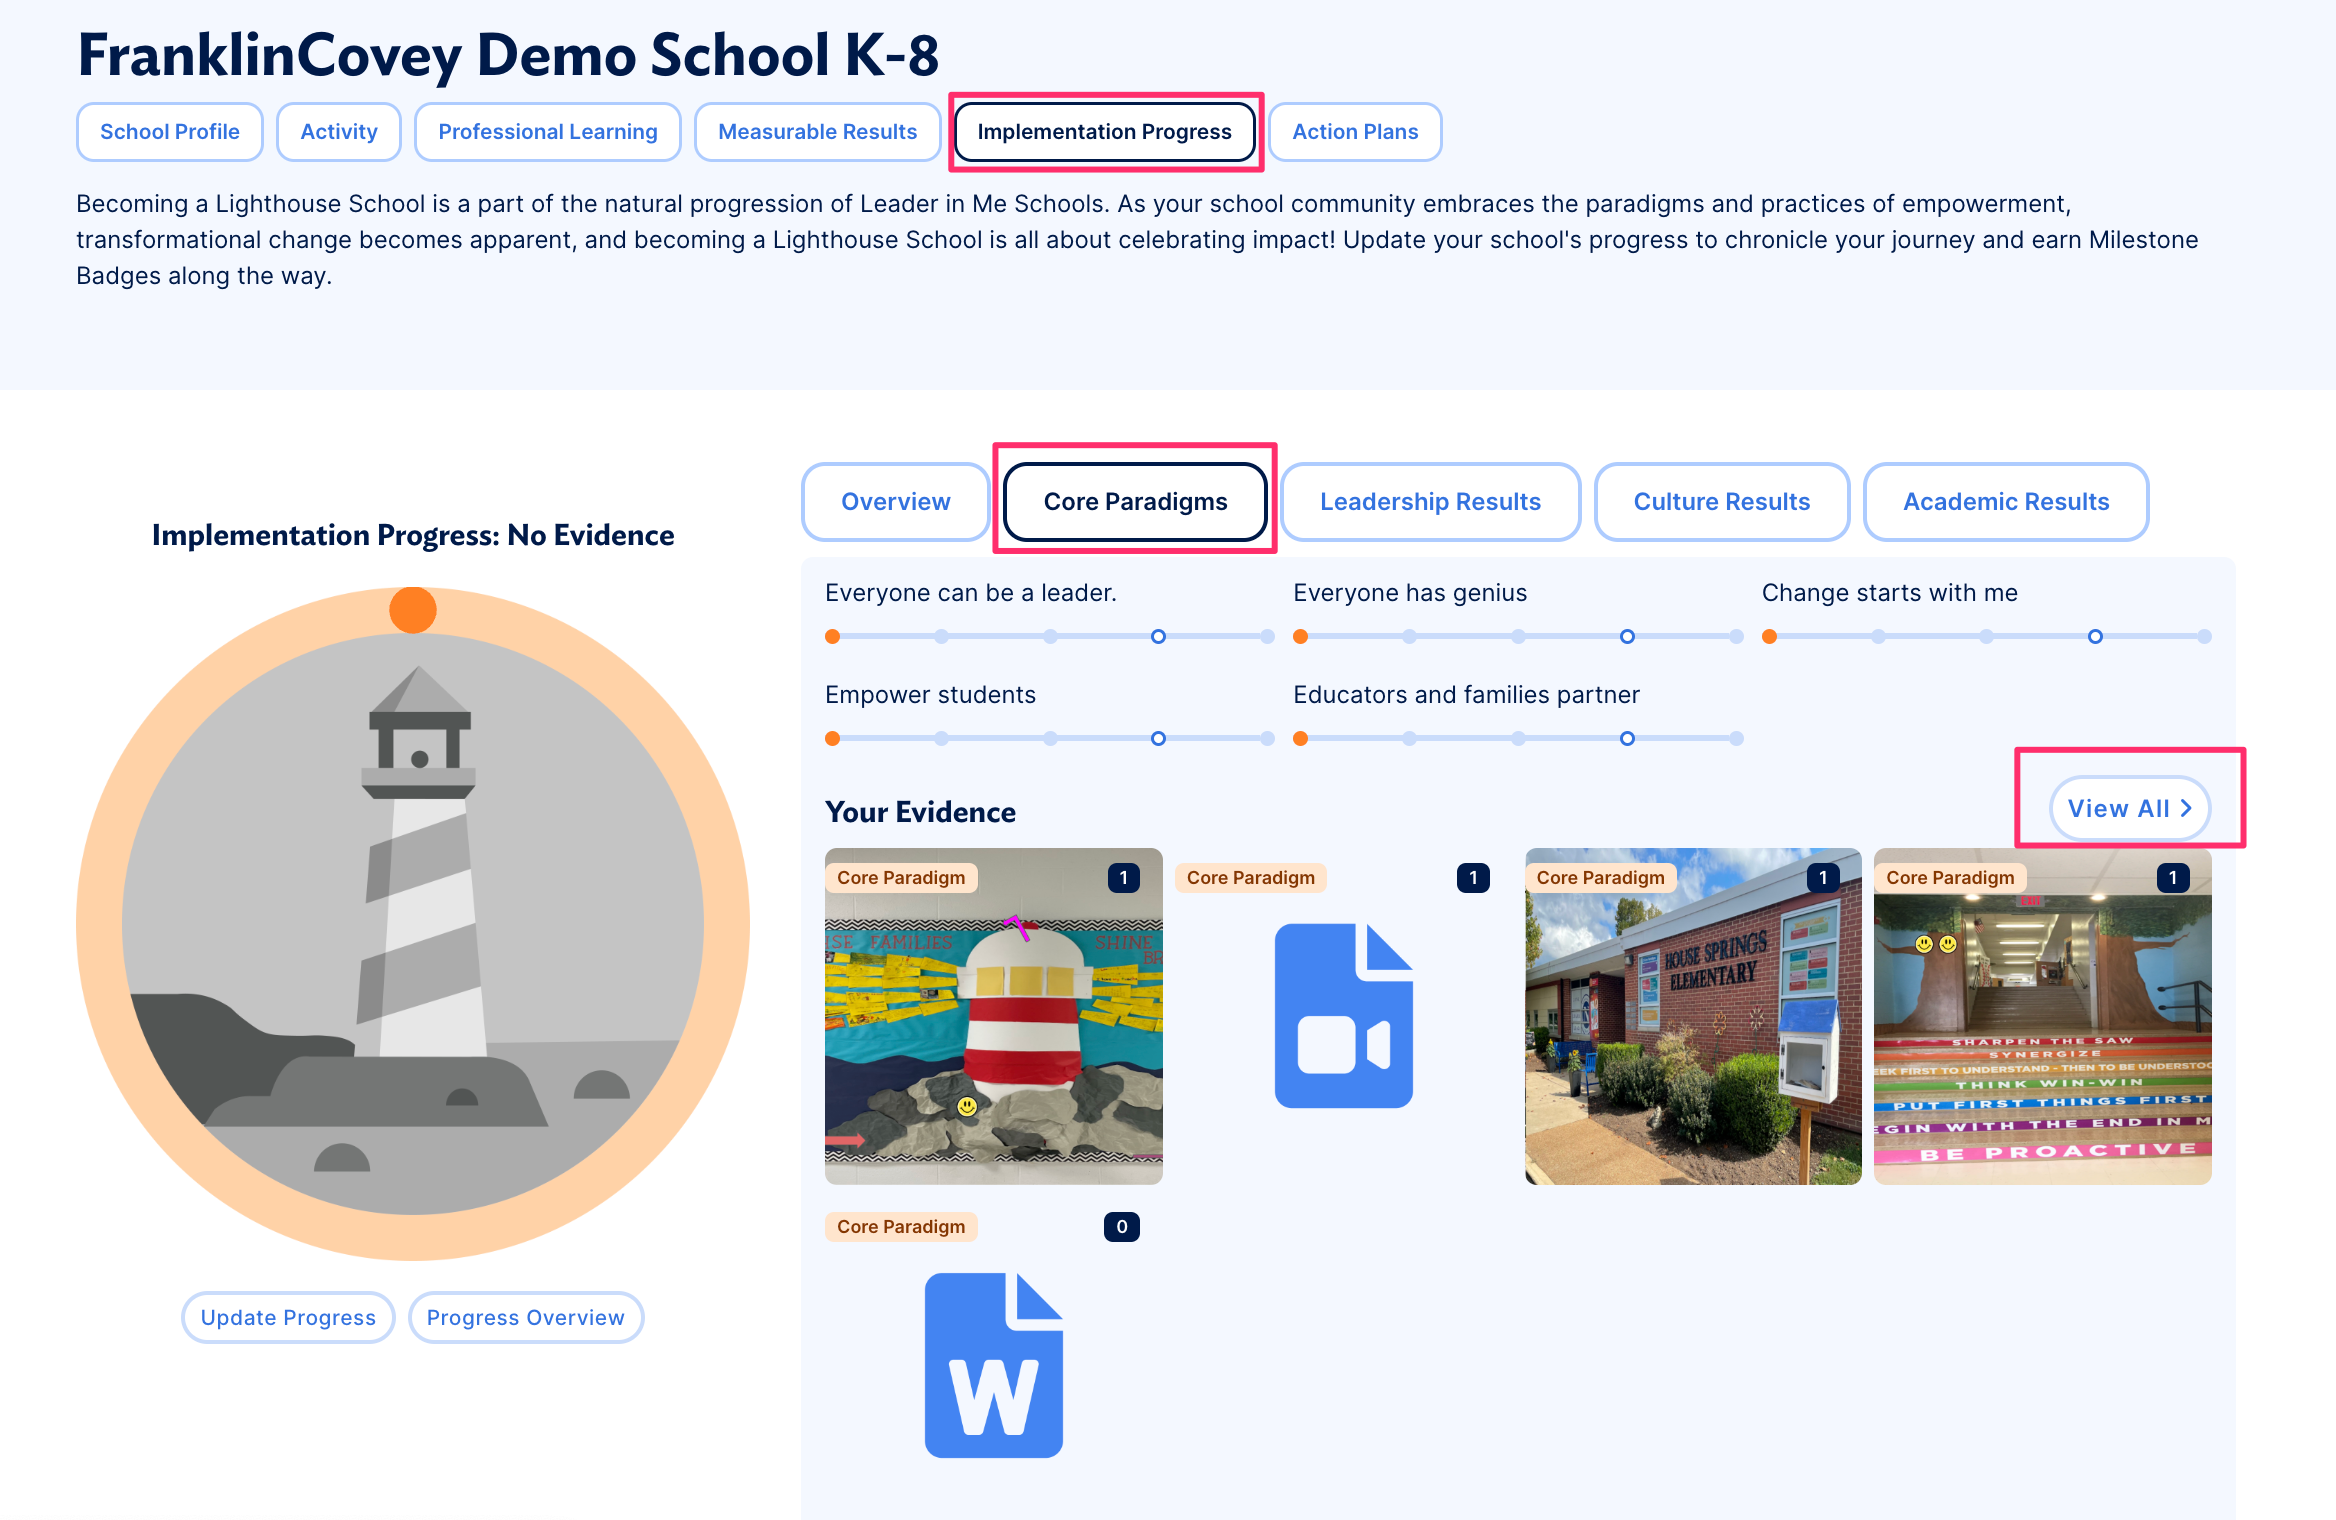Click the Update Progress button
This screenshot has height=1520, width=2336.
[288, 1318]
